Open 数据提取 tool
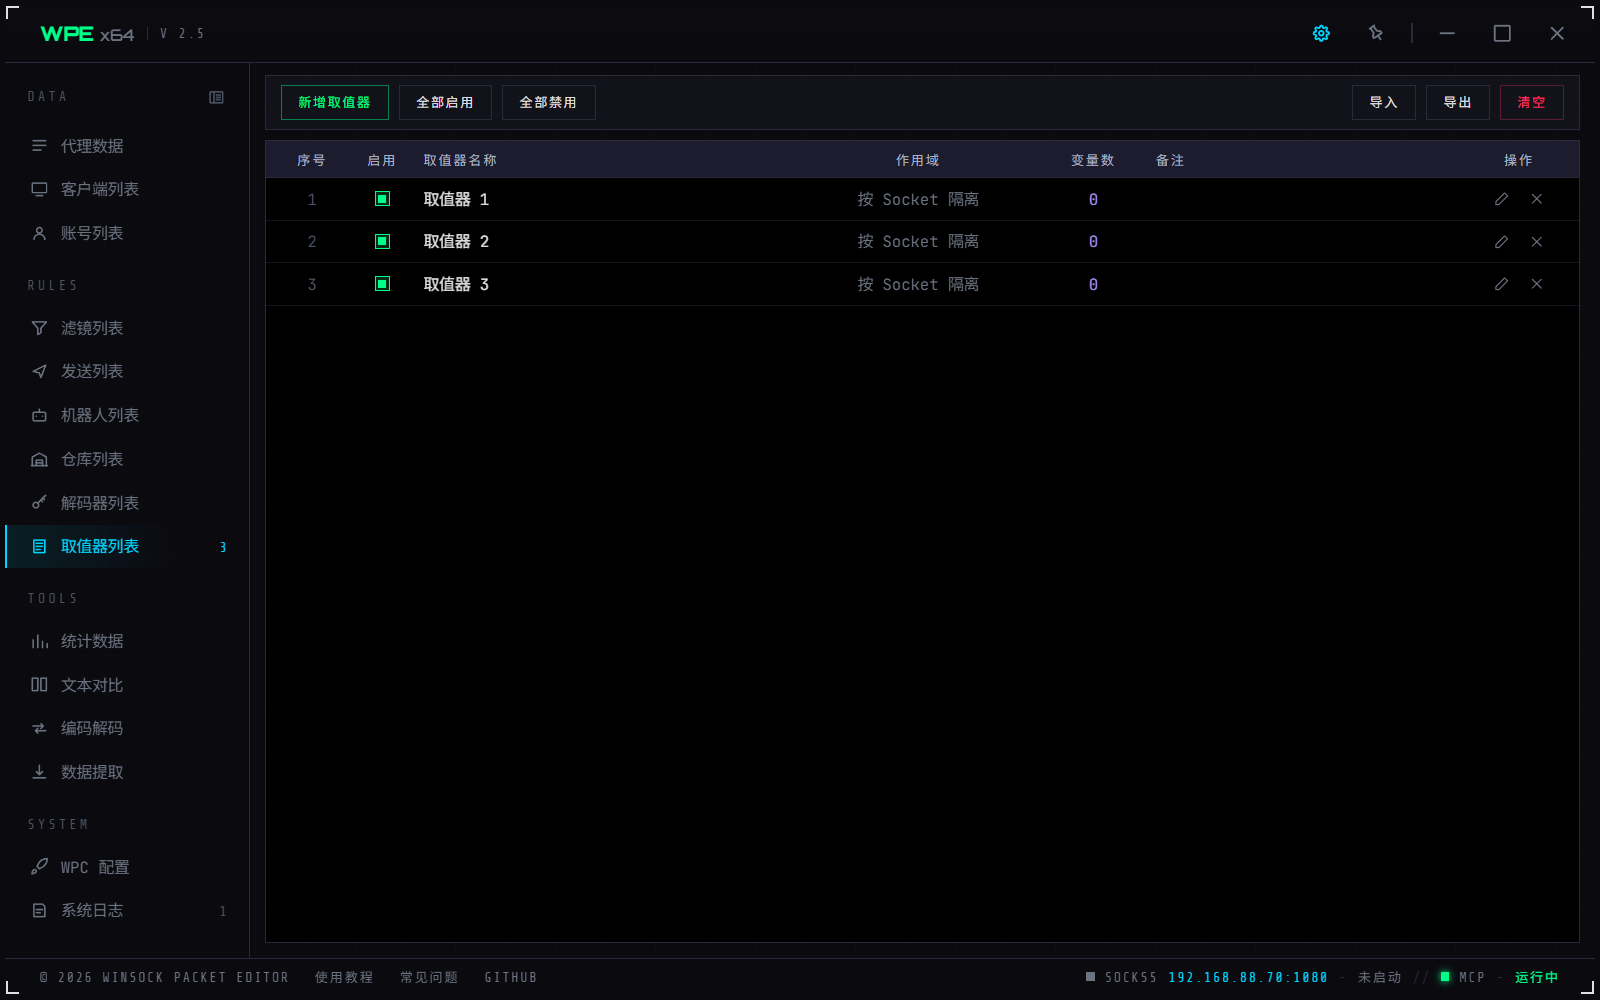The height and width of the screenshot is (1000, 1600). [127, 772]
